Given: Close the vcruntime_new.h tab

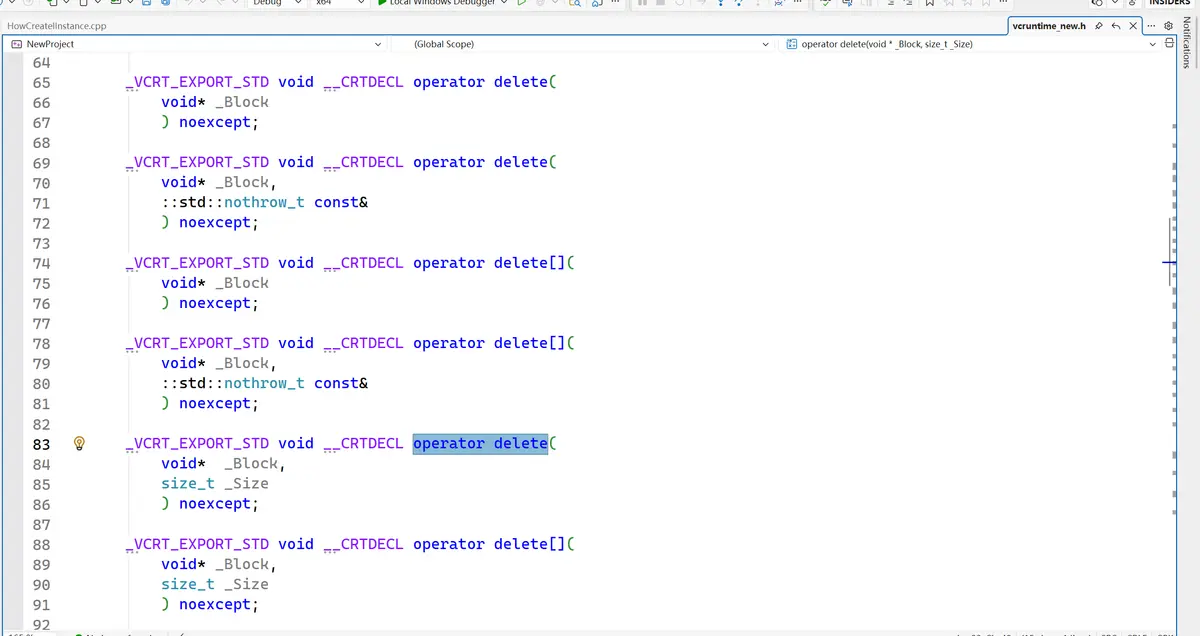Looking at the screenshot, I should 1133,25.
